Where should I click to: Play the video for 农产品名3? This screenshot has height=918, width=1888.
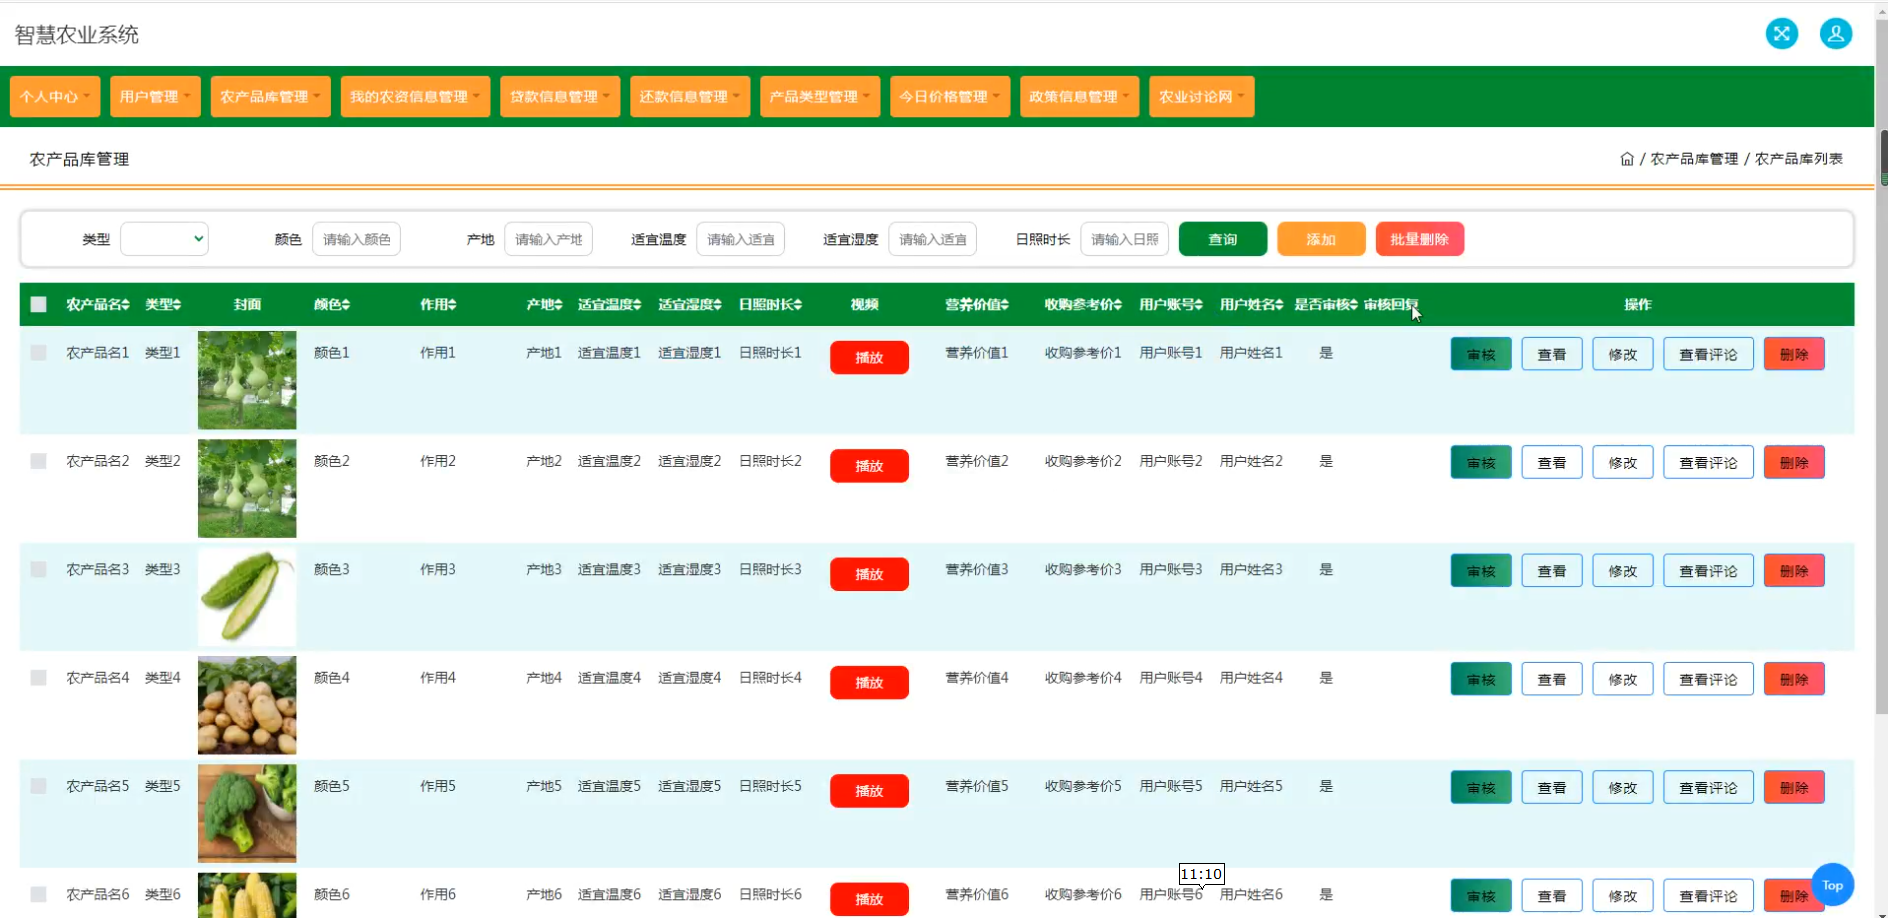pos(869,574)
